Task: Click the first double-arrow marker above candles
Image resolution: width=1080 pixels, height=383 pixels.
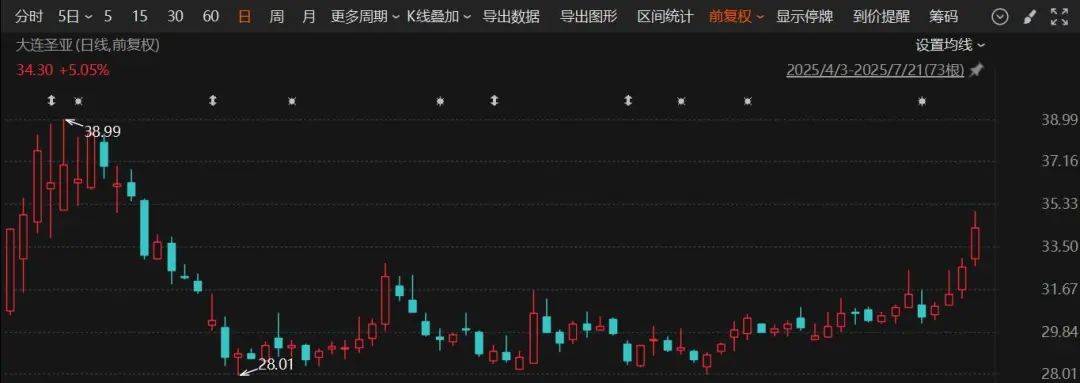Action: pyautogui.click(x=51, y=101)
